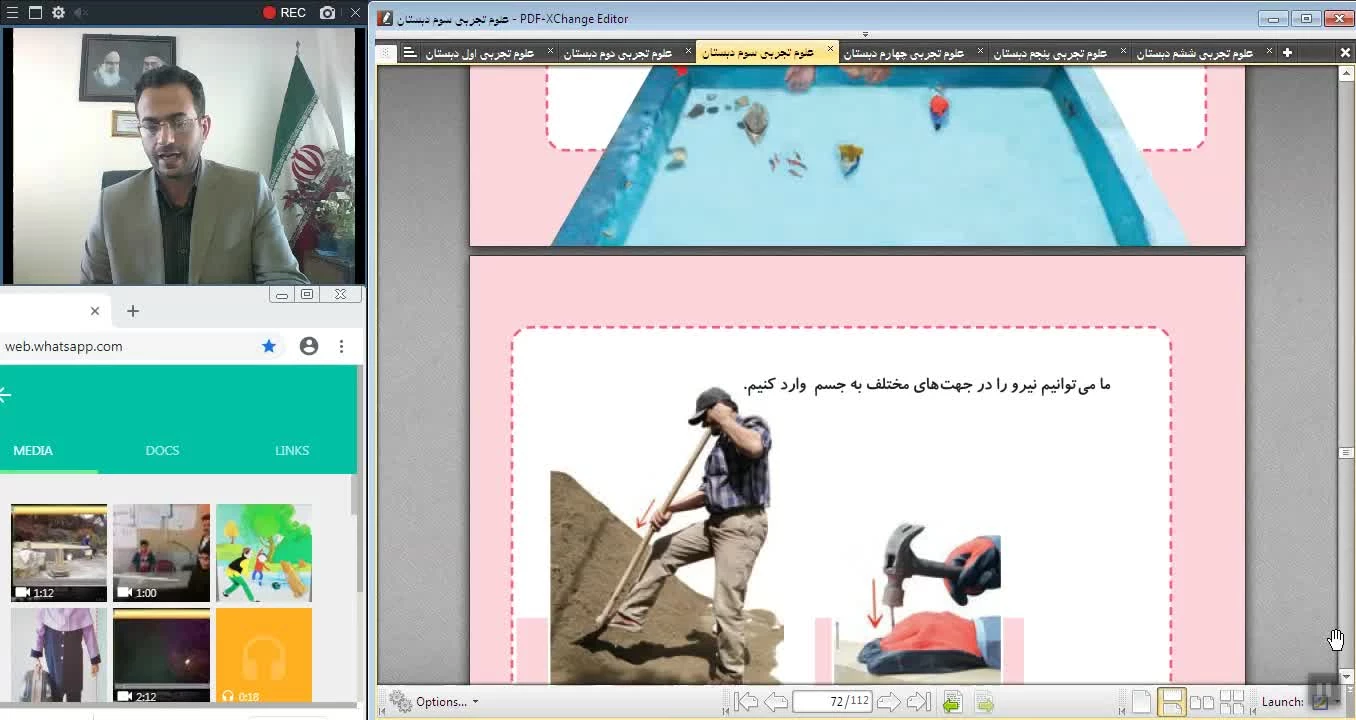Bookmark web.whatsapp.com with the star icon
The width and height of the screenshot is (1356, 720).
pyautogui.click(x=269, y=346)
